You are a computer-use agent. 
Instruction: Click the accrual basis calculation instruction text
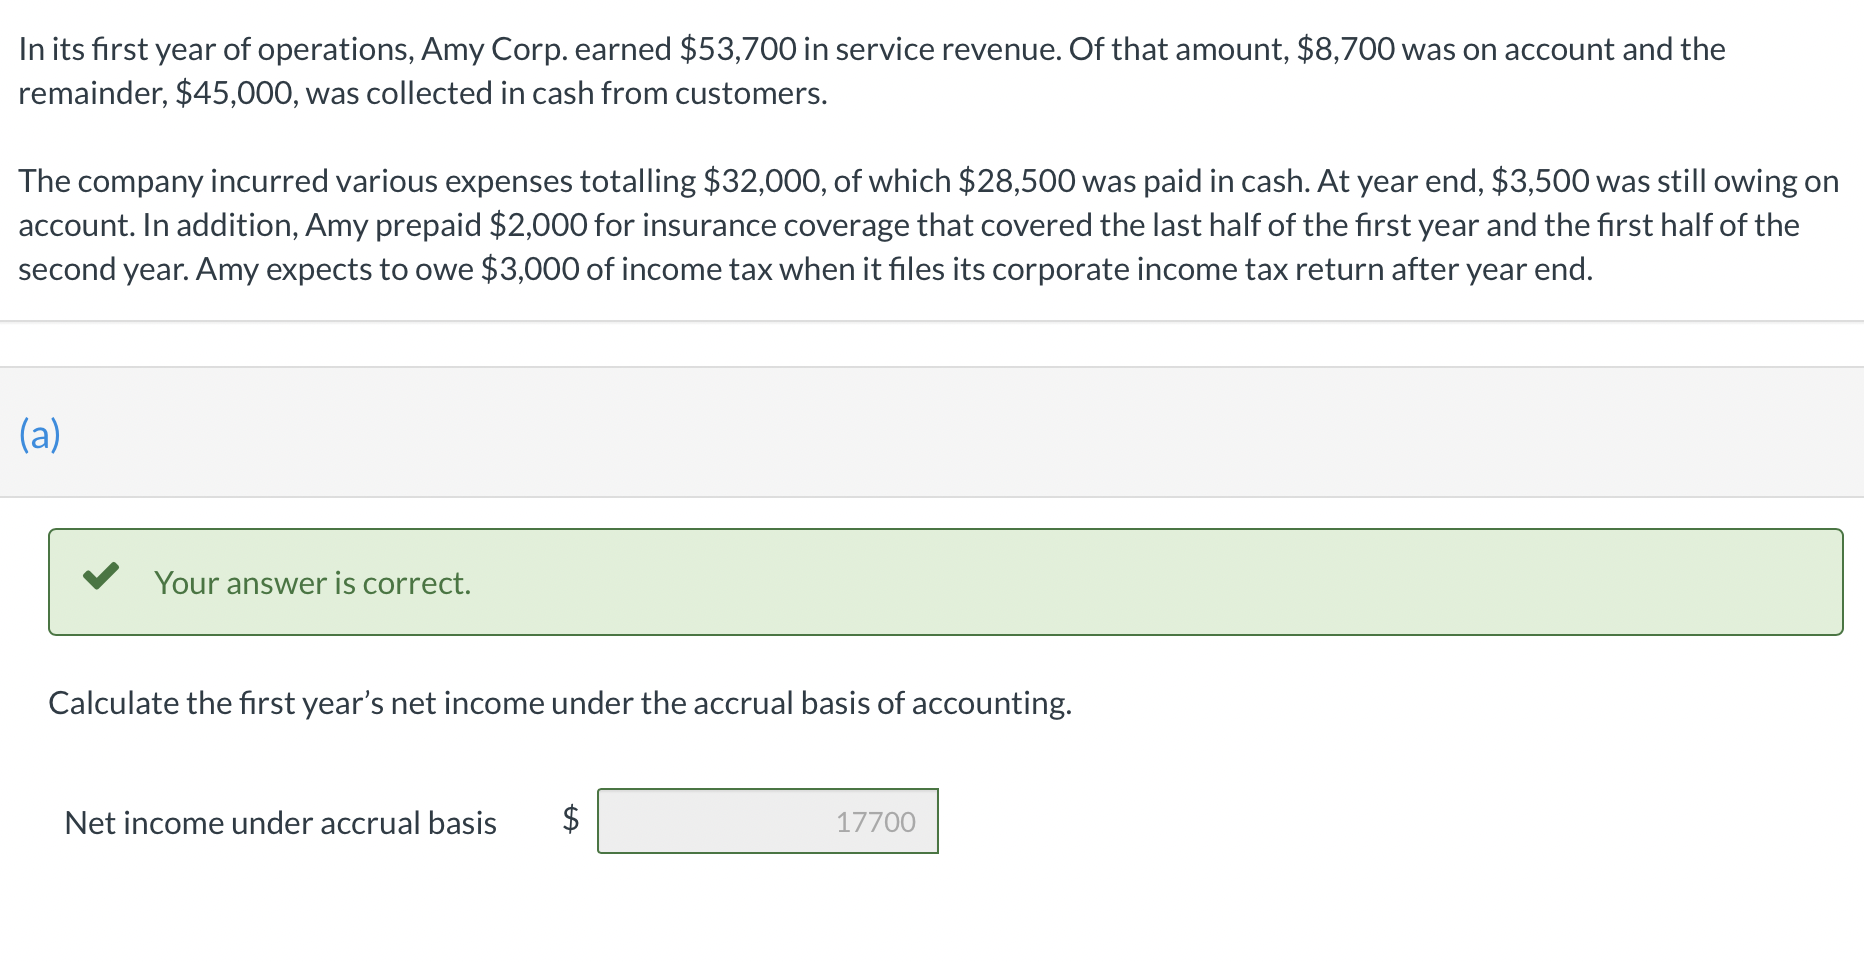(x=560, y=703)
